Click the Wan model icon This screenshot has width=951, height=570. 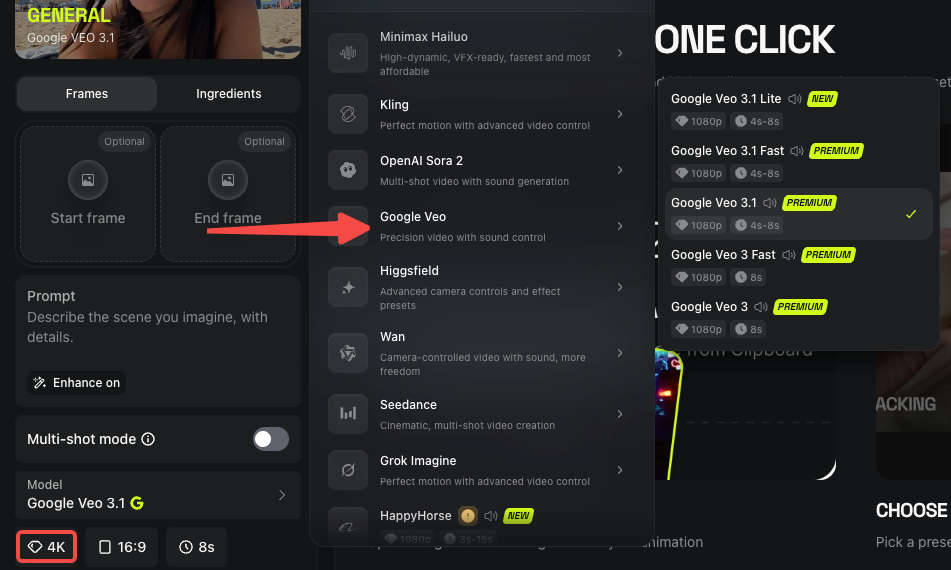point(348,353)
